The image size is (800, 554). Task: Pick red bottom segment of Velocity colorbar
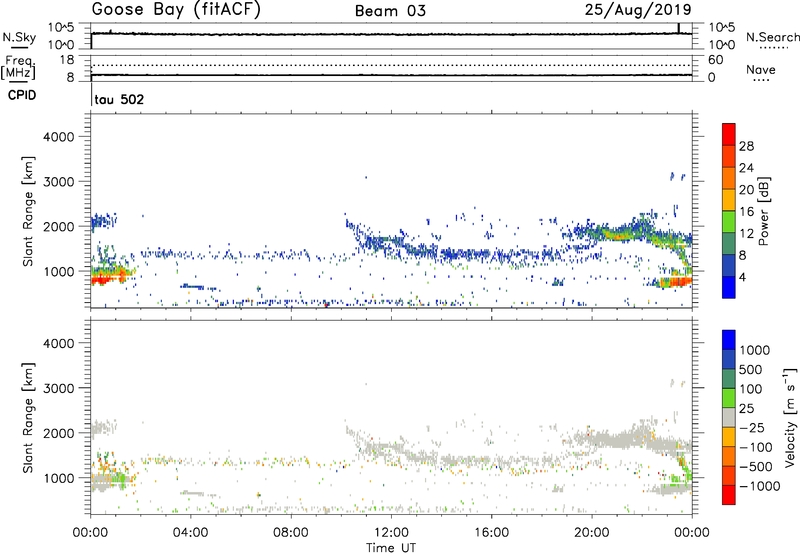(729, 495)
